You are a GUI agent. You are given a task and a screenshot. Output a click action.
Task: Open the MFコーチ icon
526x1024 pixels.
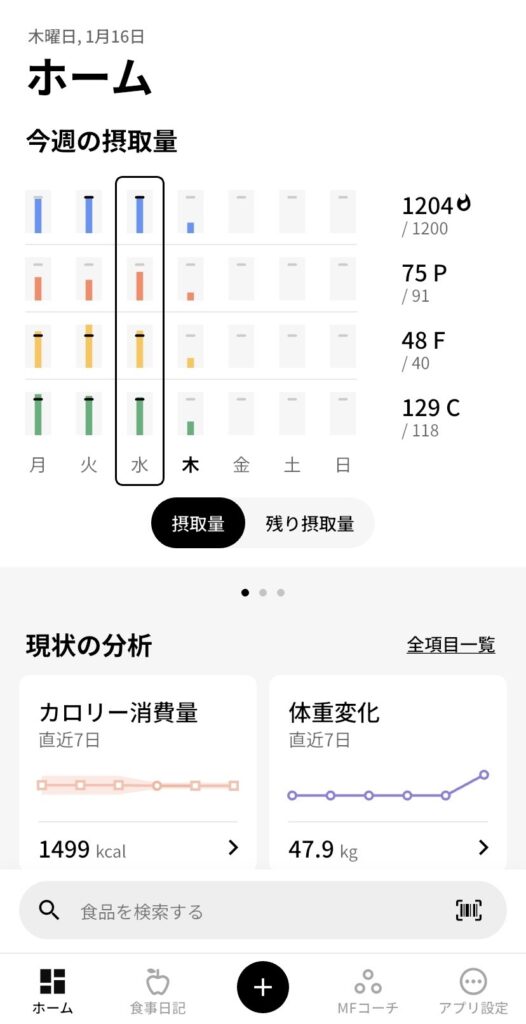pyautogui.click(x=368, y=982)
